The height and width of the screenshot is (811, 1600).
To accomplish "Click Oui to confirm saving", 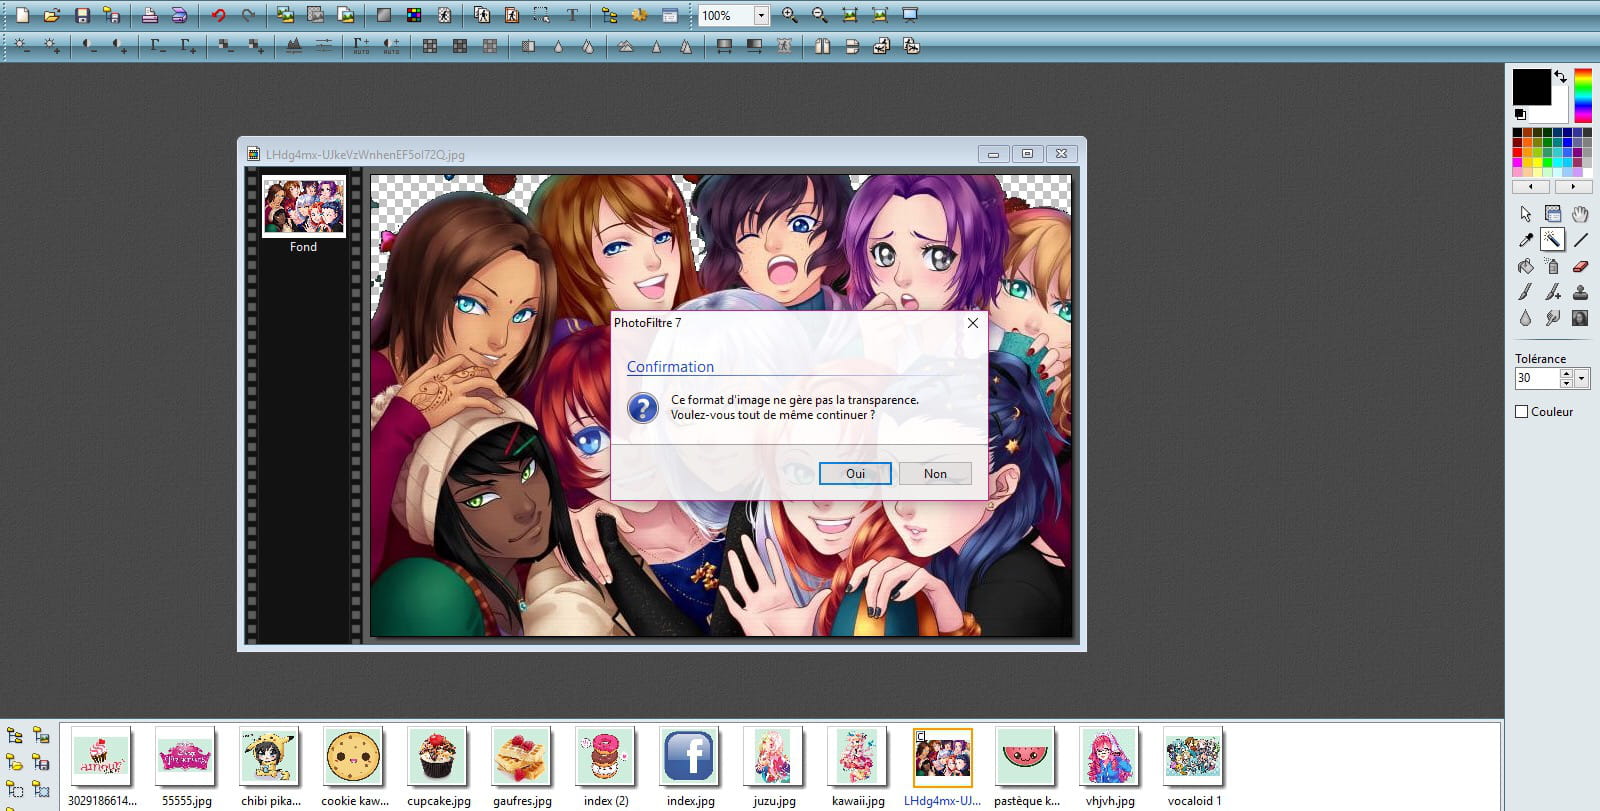I will [855, 473].
